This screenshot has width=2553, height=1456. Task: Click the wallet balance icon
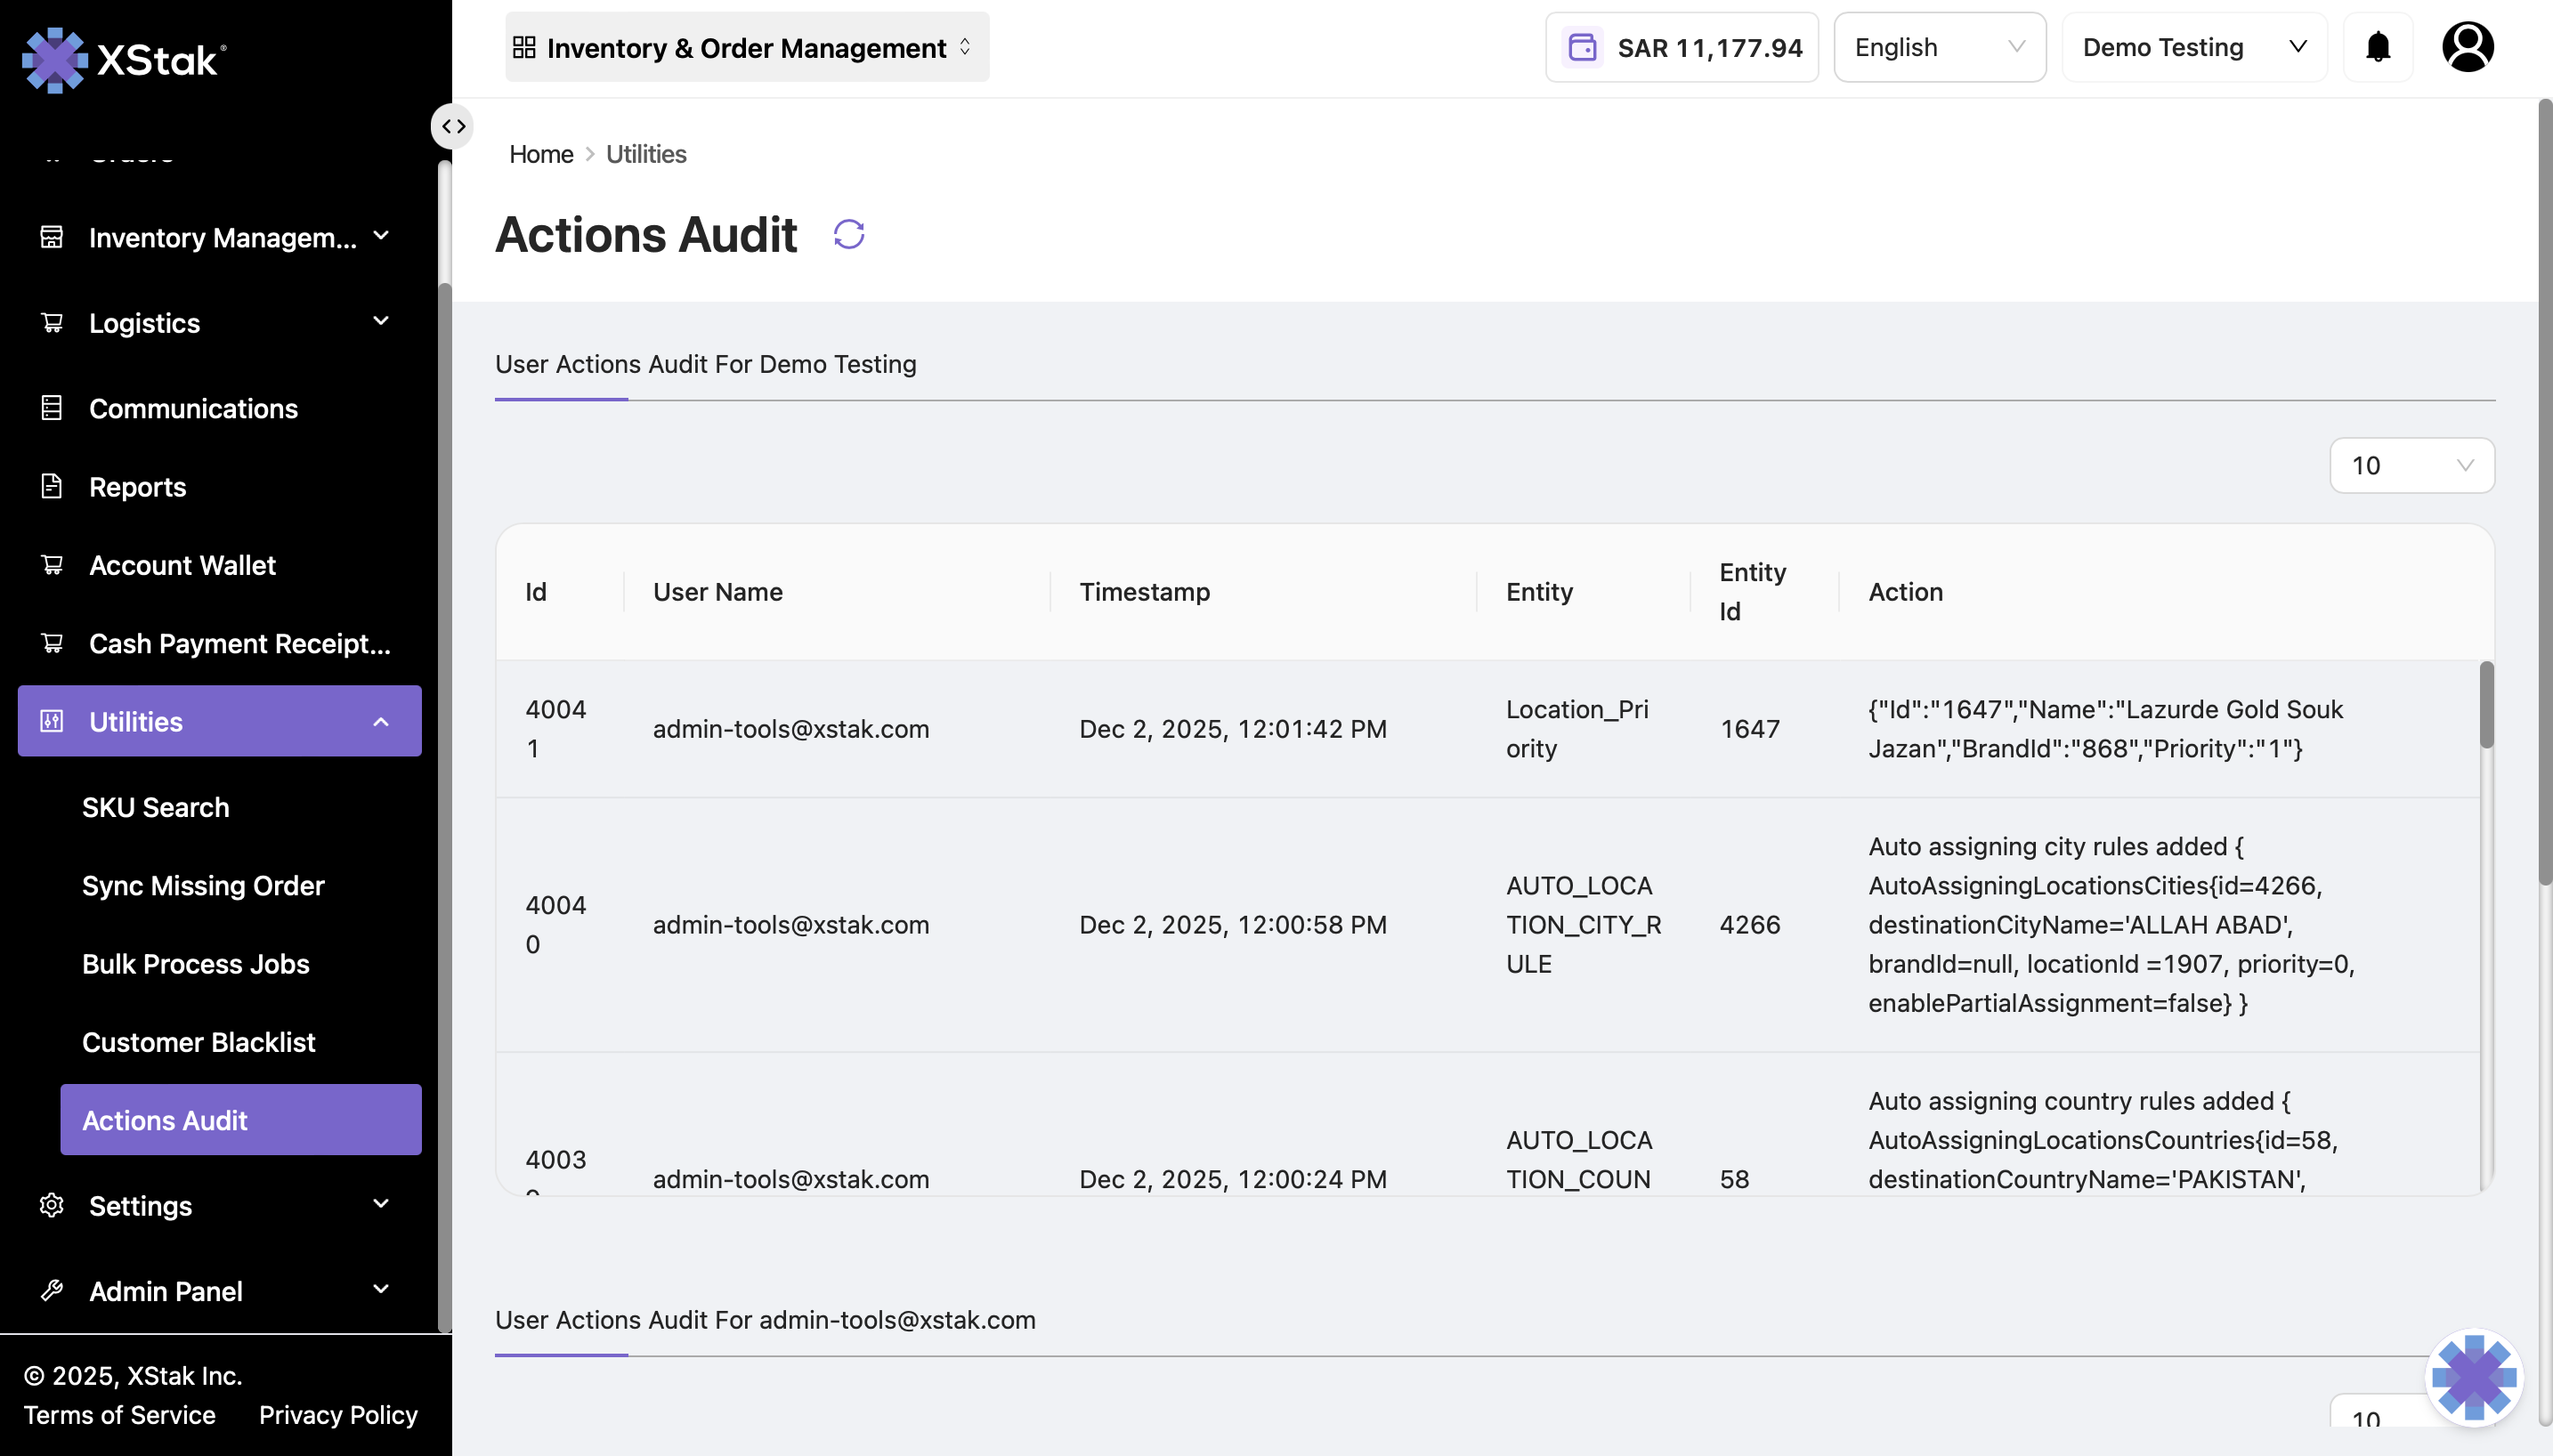pos(1582,47)
